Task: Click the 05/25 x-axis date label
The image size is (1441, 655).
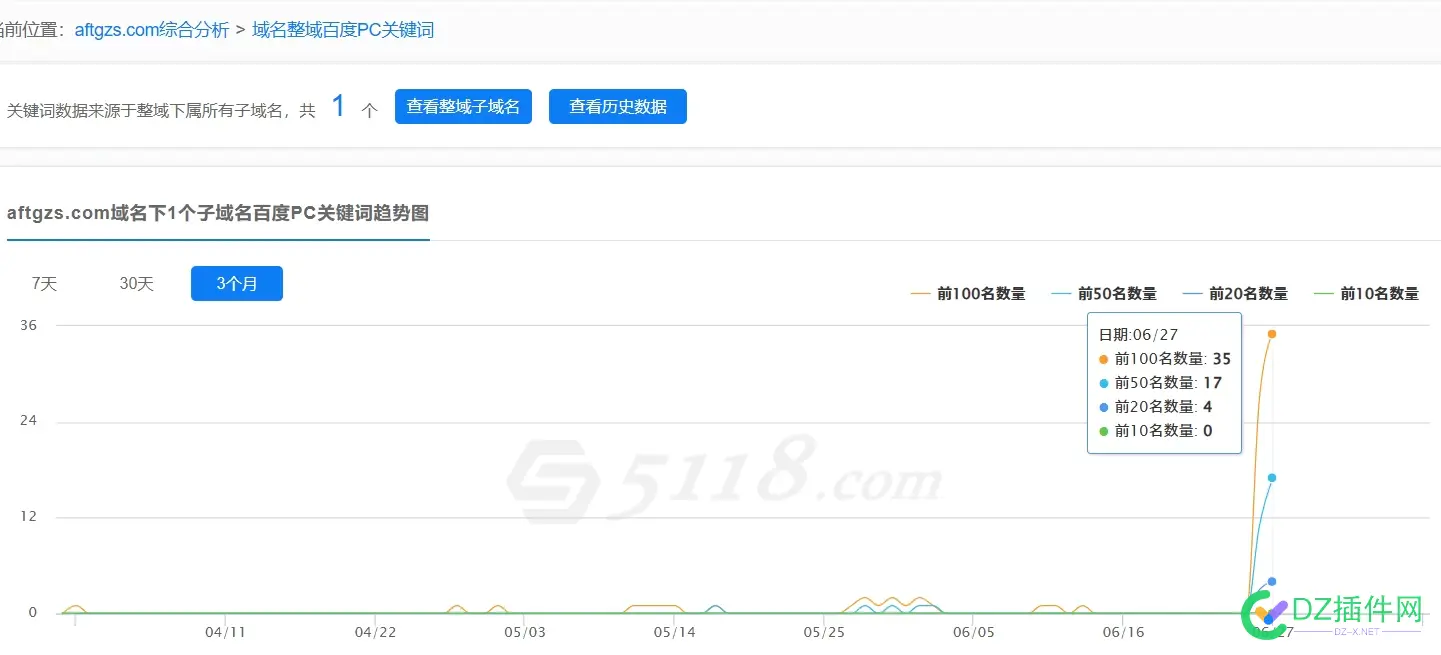Action: [x=824, y=633]
